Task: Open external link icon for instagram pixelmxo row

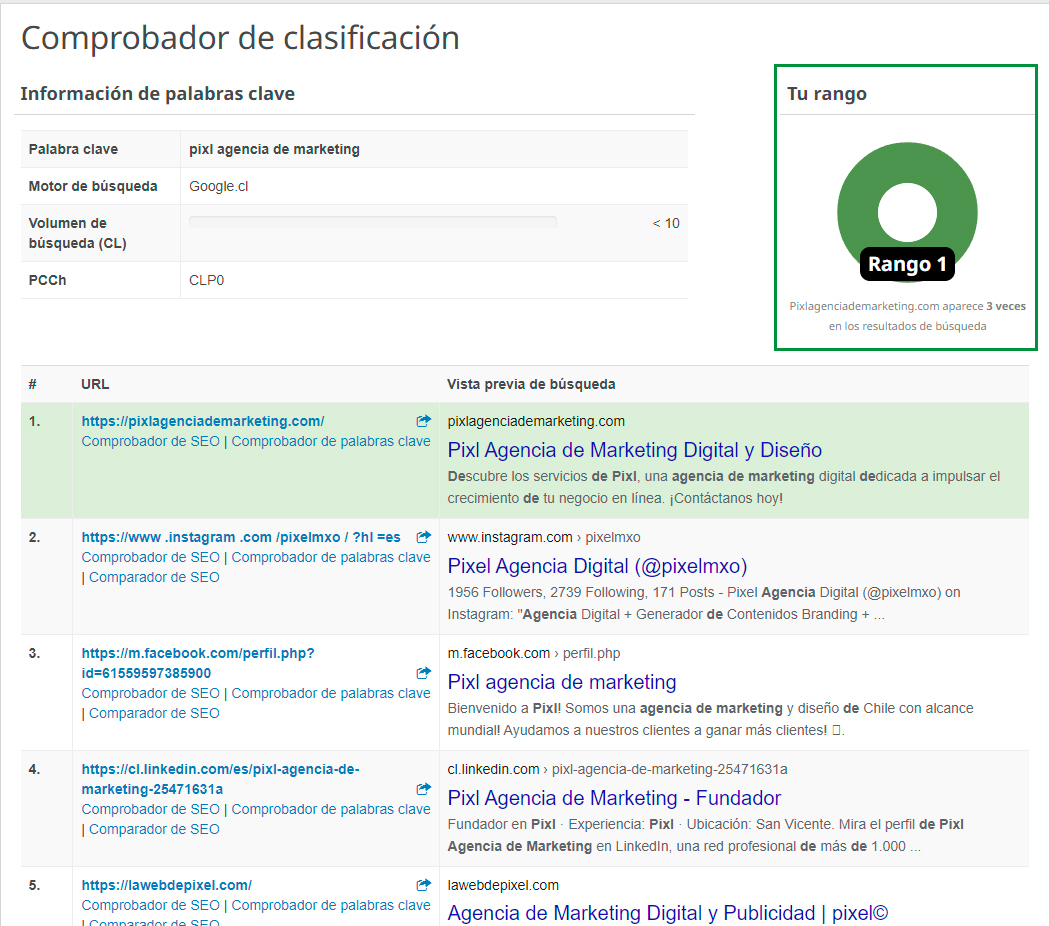Action: tap(423, 537)
